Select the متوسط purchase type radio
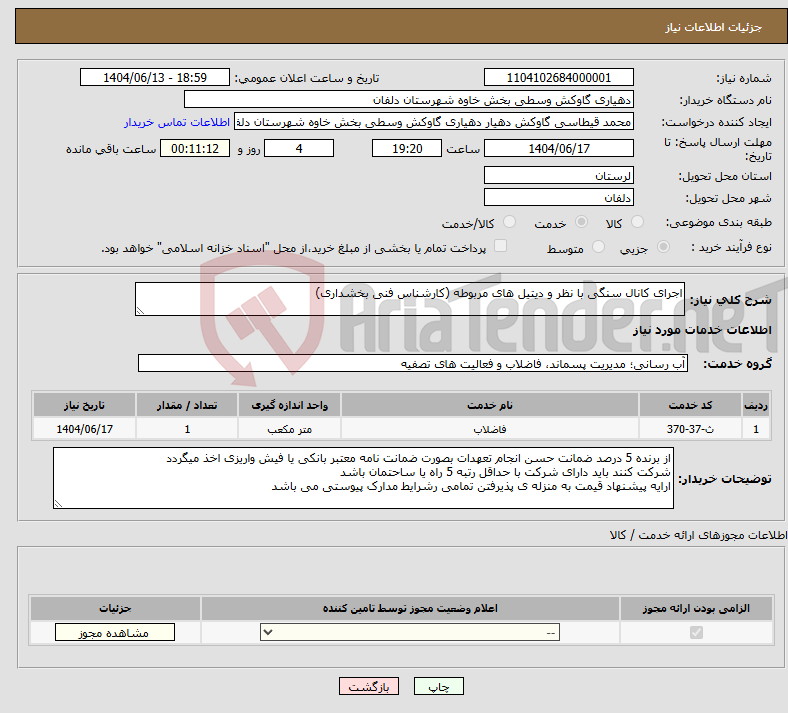The width and height of the screenshot is (788, 713). (x=598, y=247)
